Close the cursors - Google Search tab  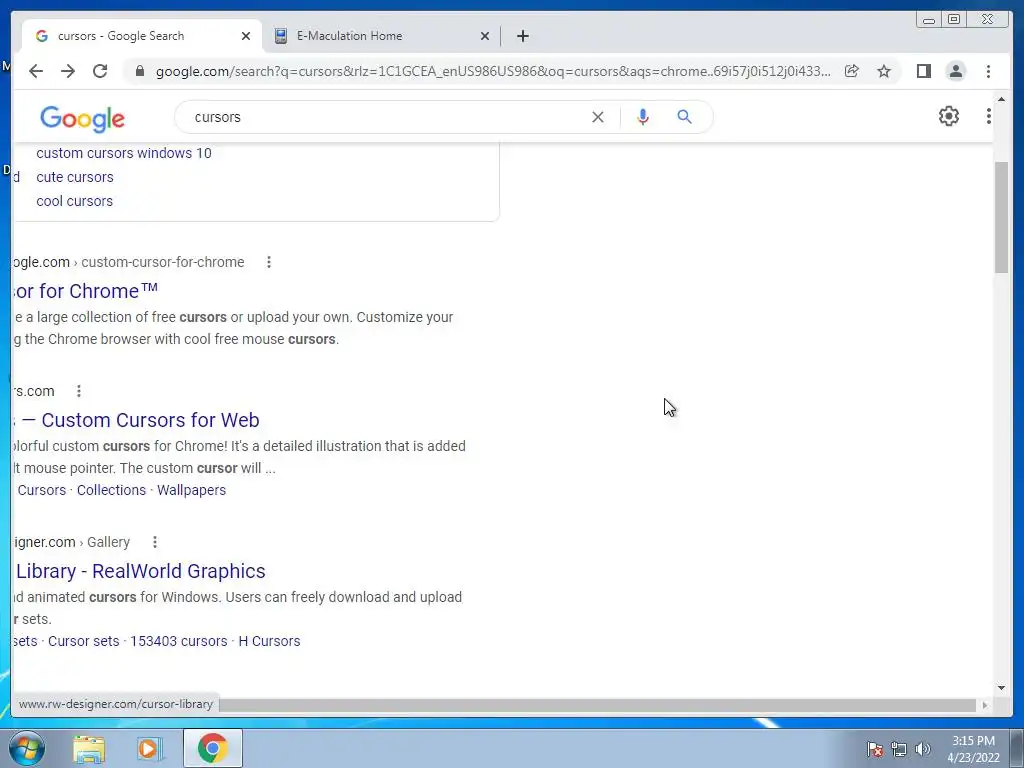[246, 36]
